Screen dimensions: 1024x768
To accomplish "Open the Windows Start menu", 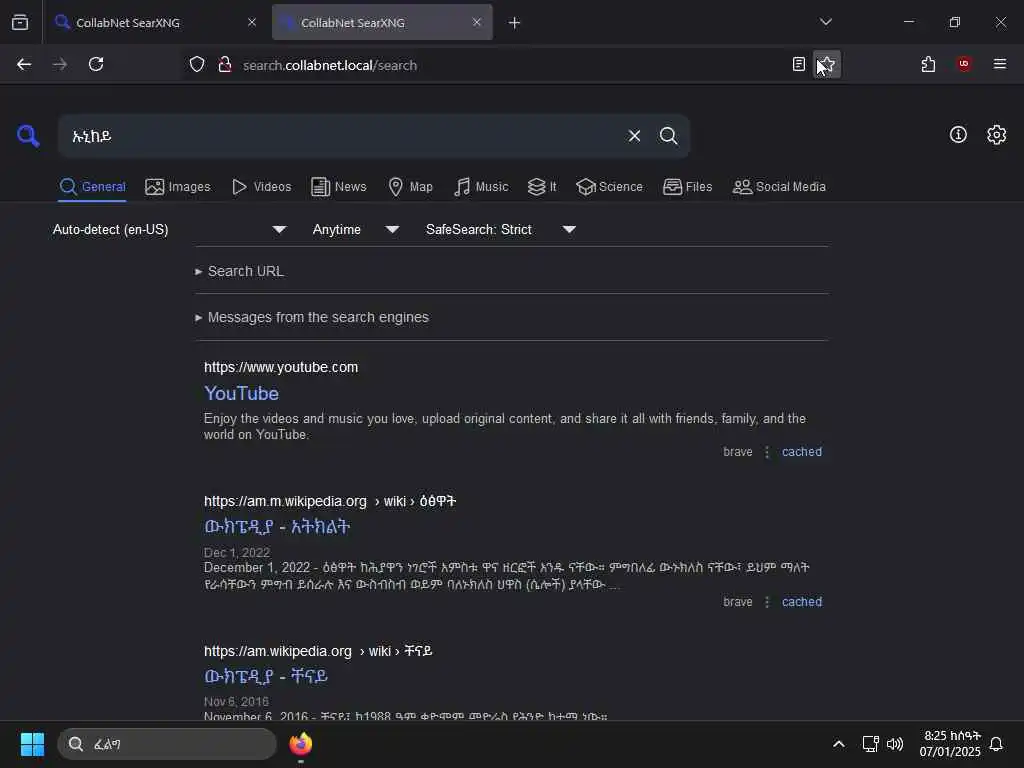I will click(x=32, y=744).
